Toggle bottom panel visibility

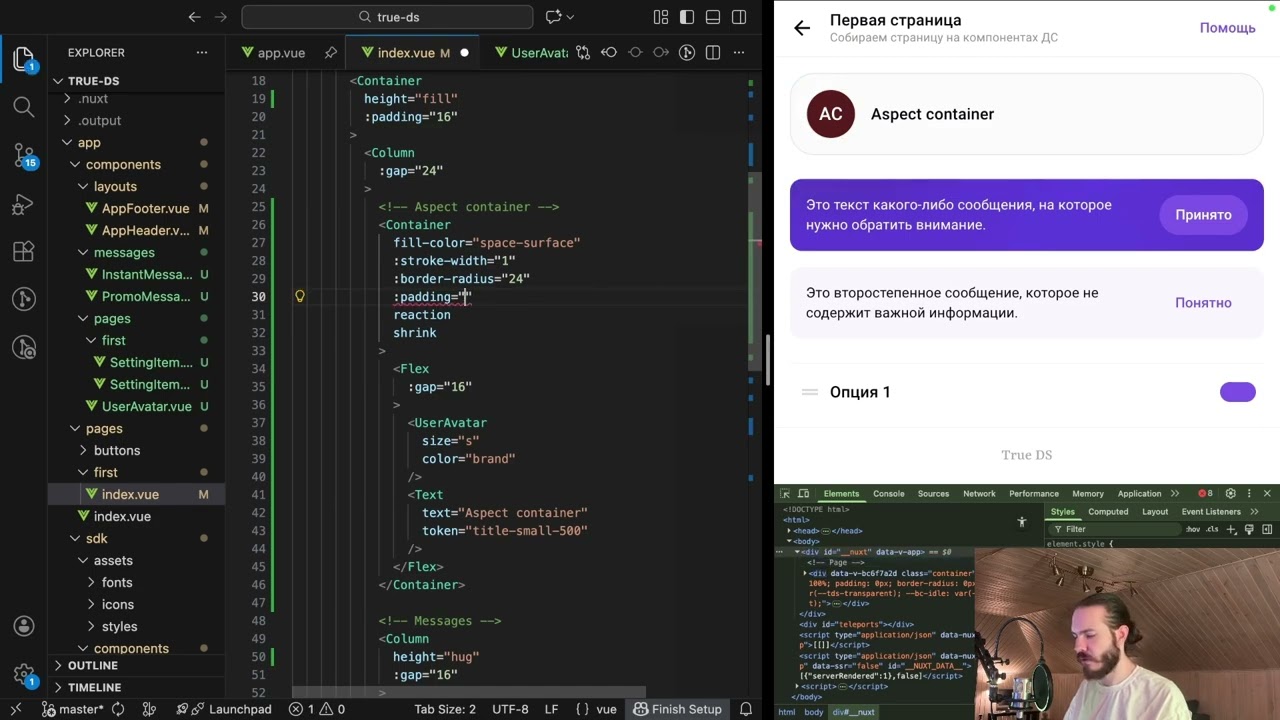click(x=713, y=17)
